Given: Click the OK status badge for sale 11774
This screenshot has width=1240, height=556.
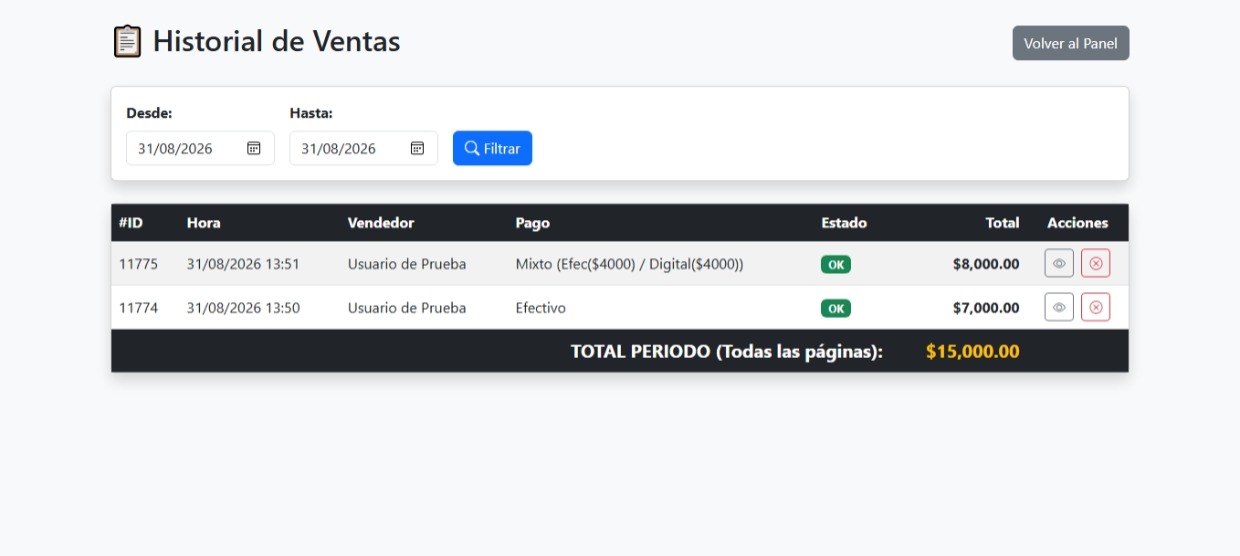Looking at the screenshot, I should coord(836,308).
